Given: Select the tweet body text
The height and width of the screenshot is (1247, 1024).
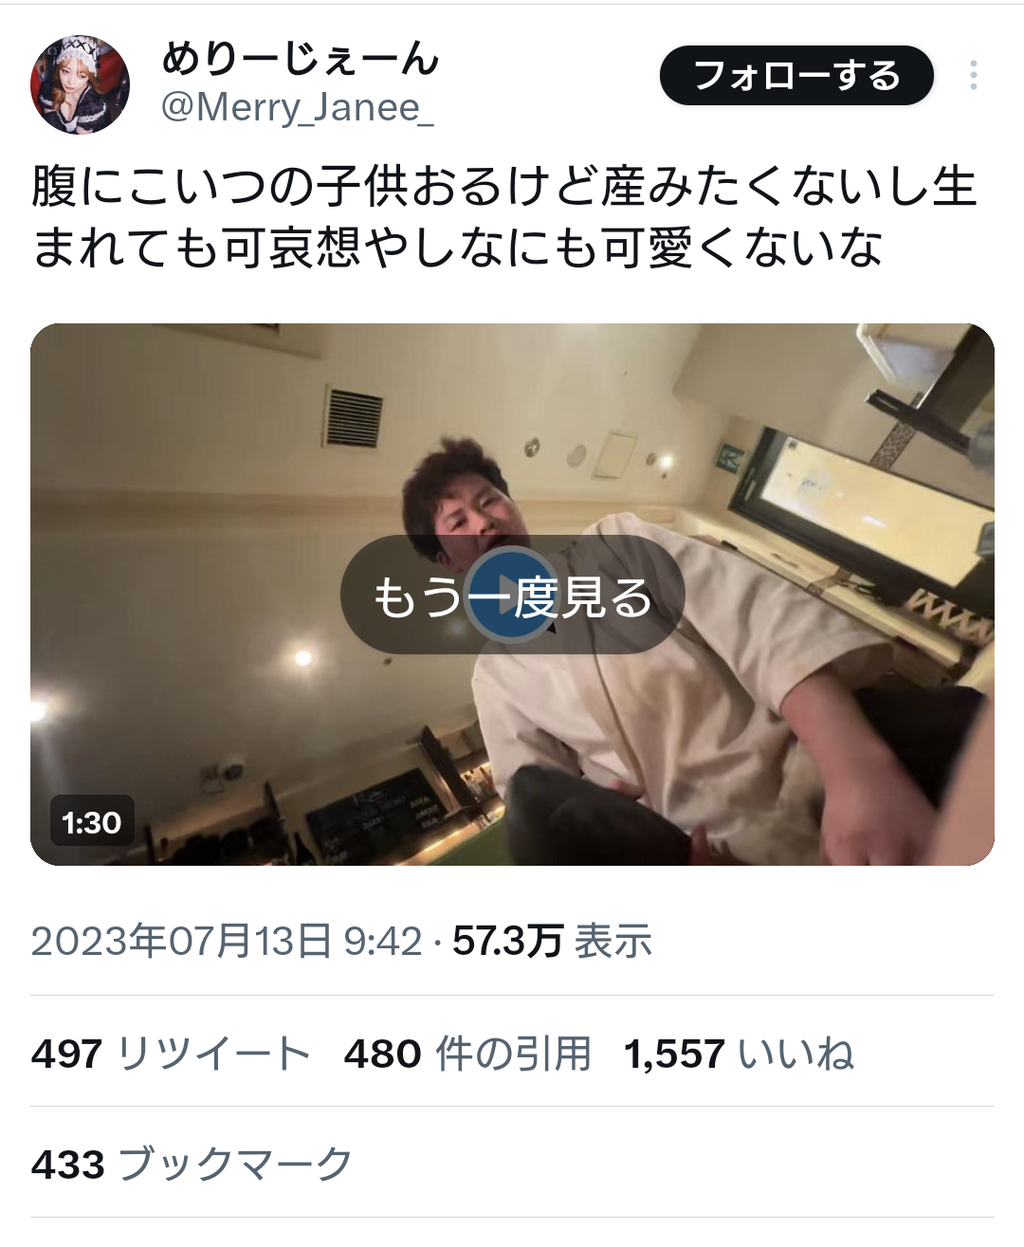Looking at the screenshot, I should [503, 217].
